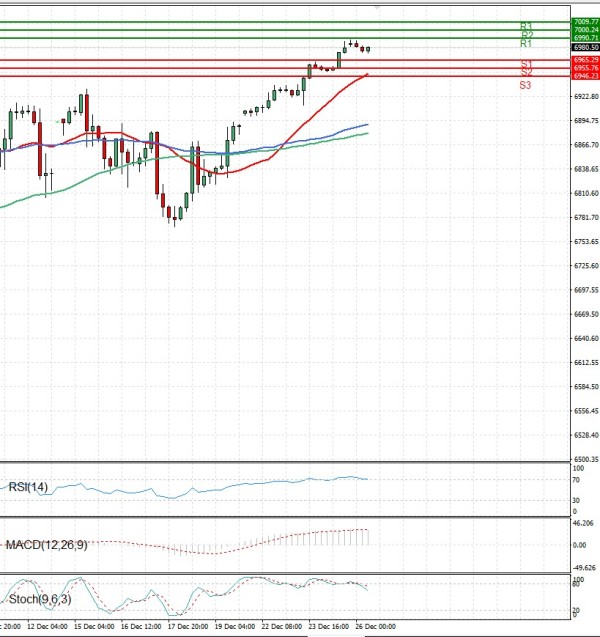Click the 26 Dec 00:00 time axis label
This screenshot has height=637, width=600.
(376, 627)
